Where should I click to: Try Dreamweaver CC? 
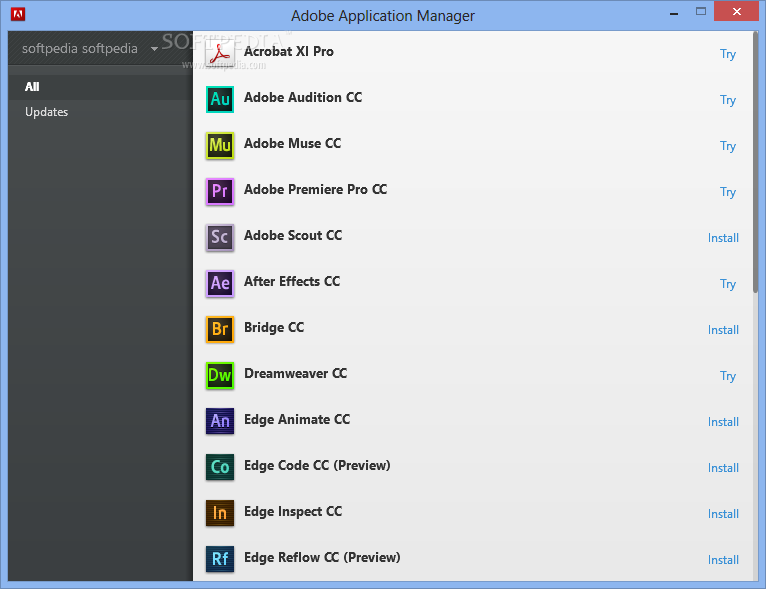coord(728,376)
